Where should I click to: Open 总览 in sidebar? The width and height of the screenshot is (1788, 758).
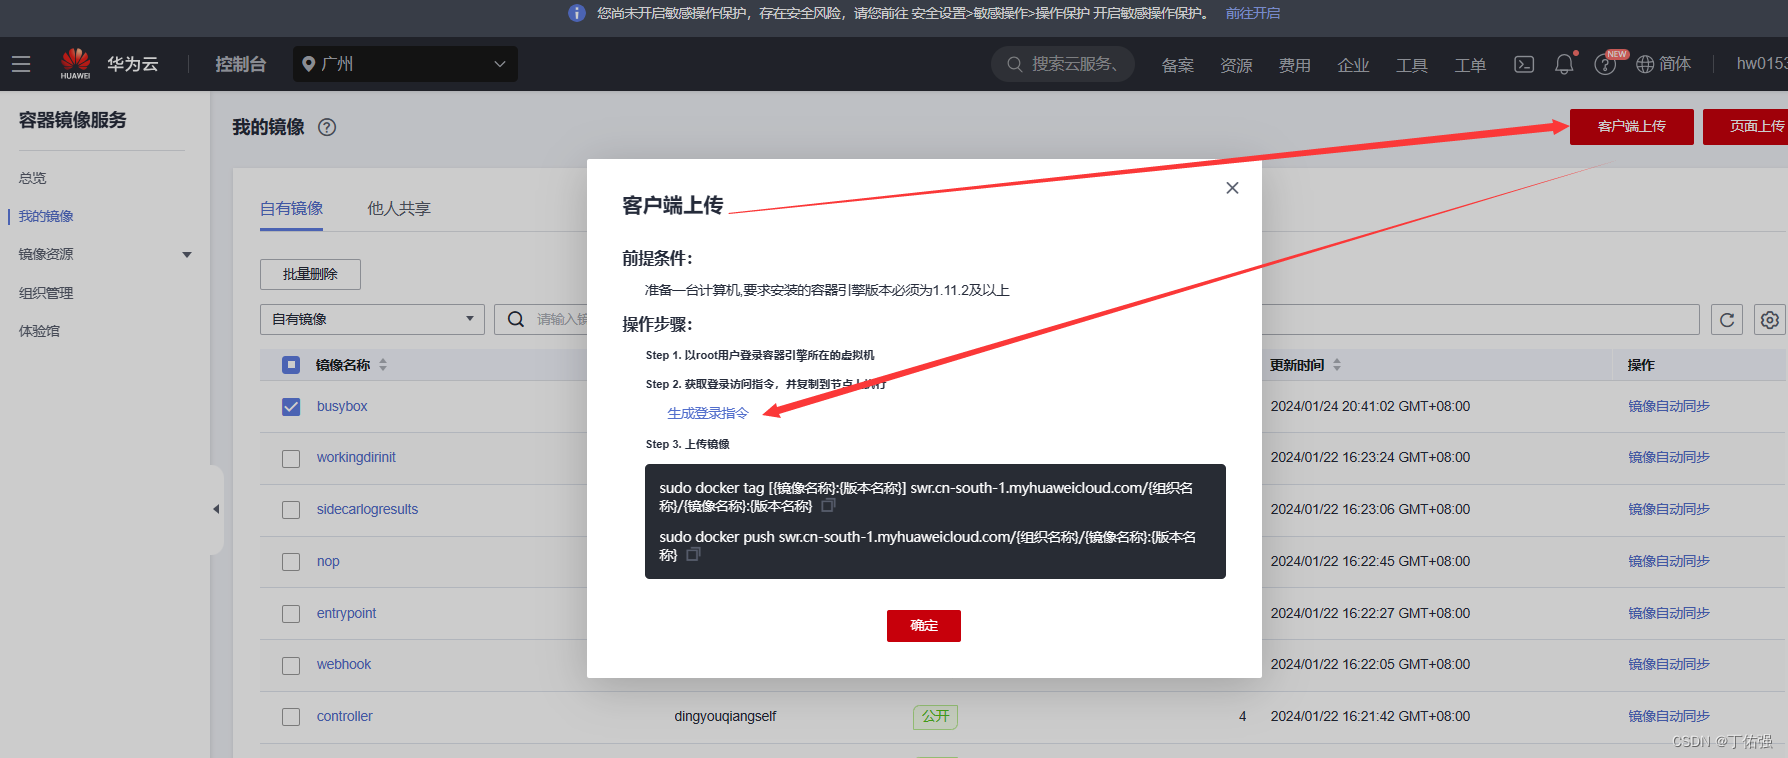tap(33, 178)
